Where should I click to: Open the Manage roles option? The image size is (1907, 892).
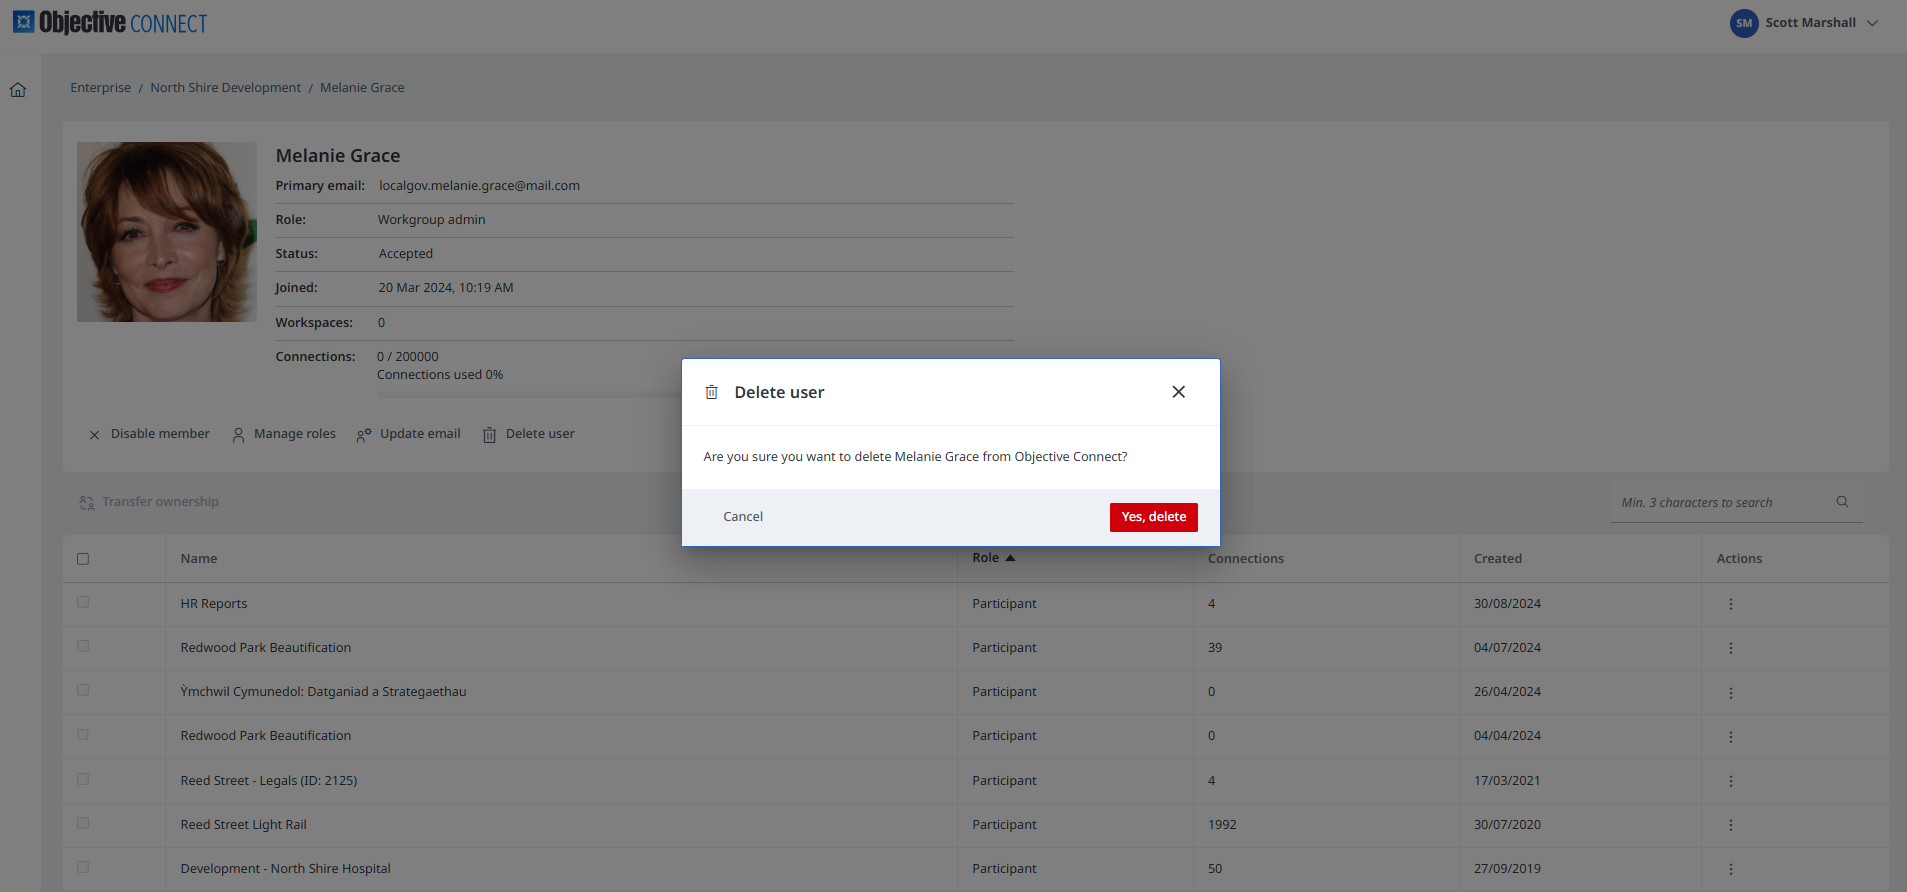(x=284, y=434)
